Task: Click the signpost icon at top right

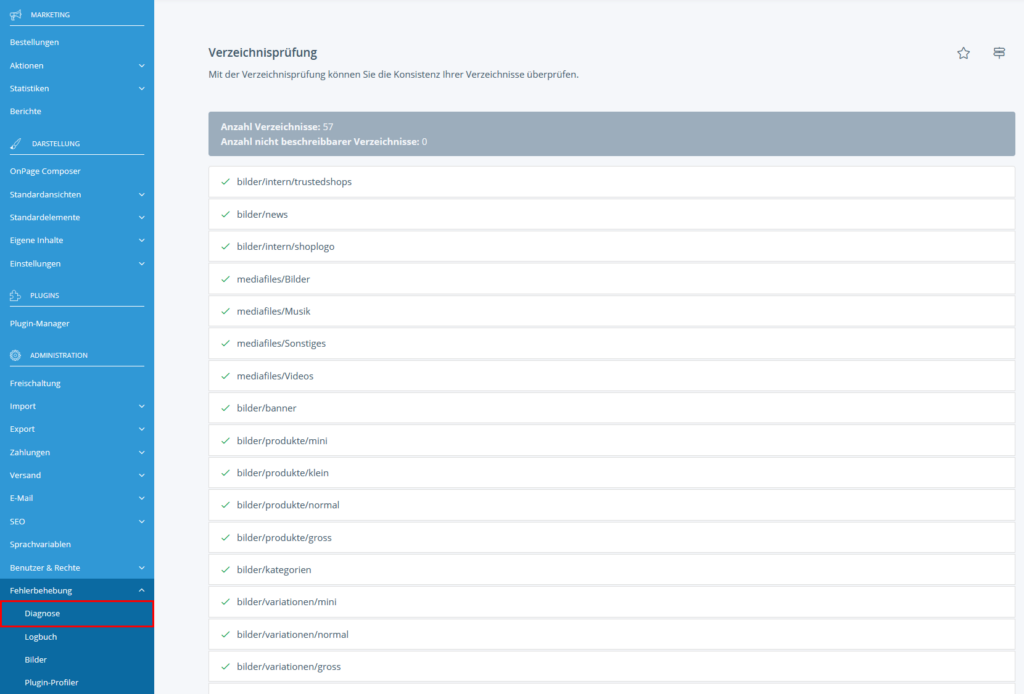Action: [x=999, y=53]
